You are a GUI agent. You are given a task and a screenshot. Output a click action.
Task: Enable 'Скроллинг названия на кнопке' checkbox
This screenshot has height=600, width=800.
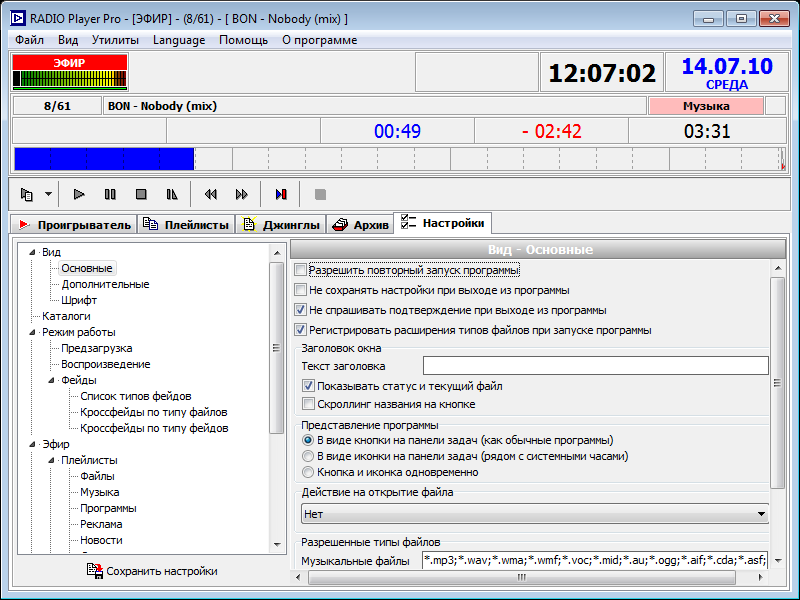coord(308,404)
